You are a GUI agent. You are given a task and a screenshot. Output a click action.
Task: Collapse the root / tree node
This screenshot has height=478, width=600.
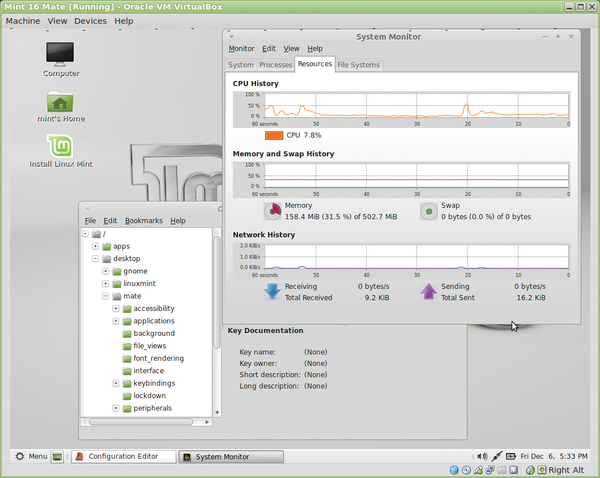click(86, 233)
